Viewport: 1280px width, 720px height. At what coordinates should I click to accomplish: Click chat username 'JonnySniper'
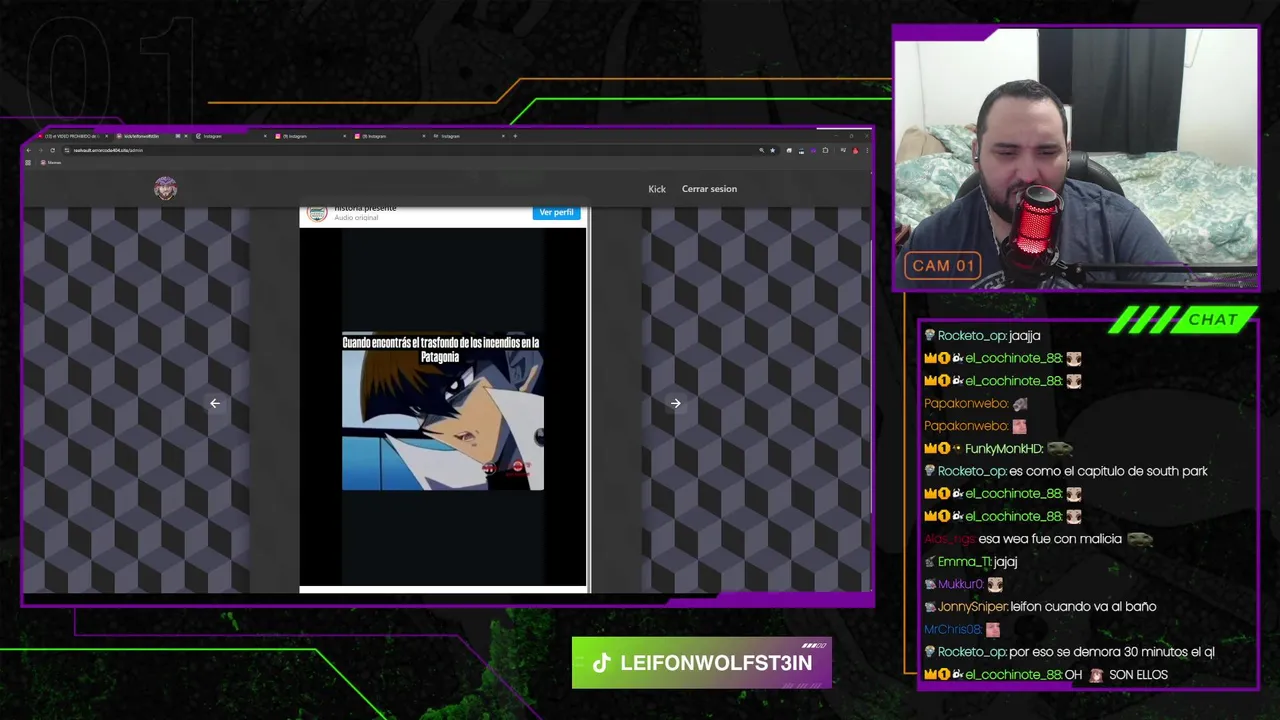pos(972,607)
